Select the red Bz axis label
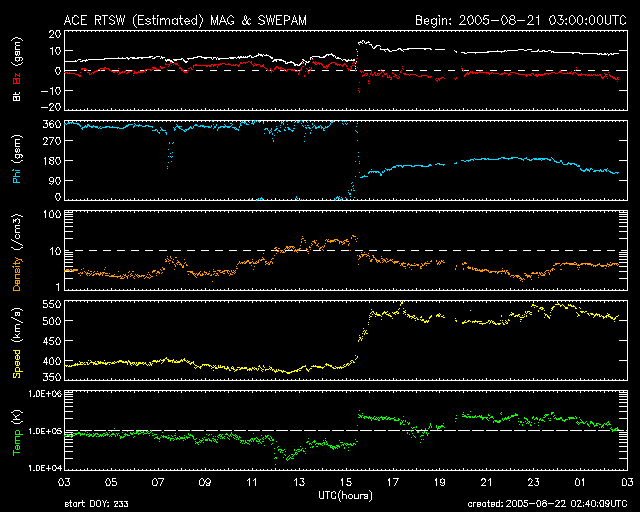Image resolution: width=640 pixels, height=512 pixels. (17, 80)
